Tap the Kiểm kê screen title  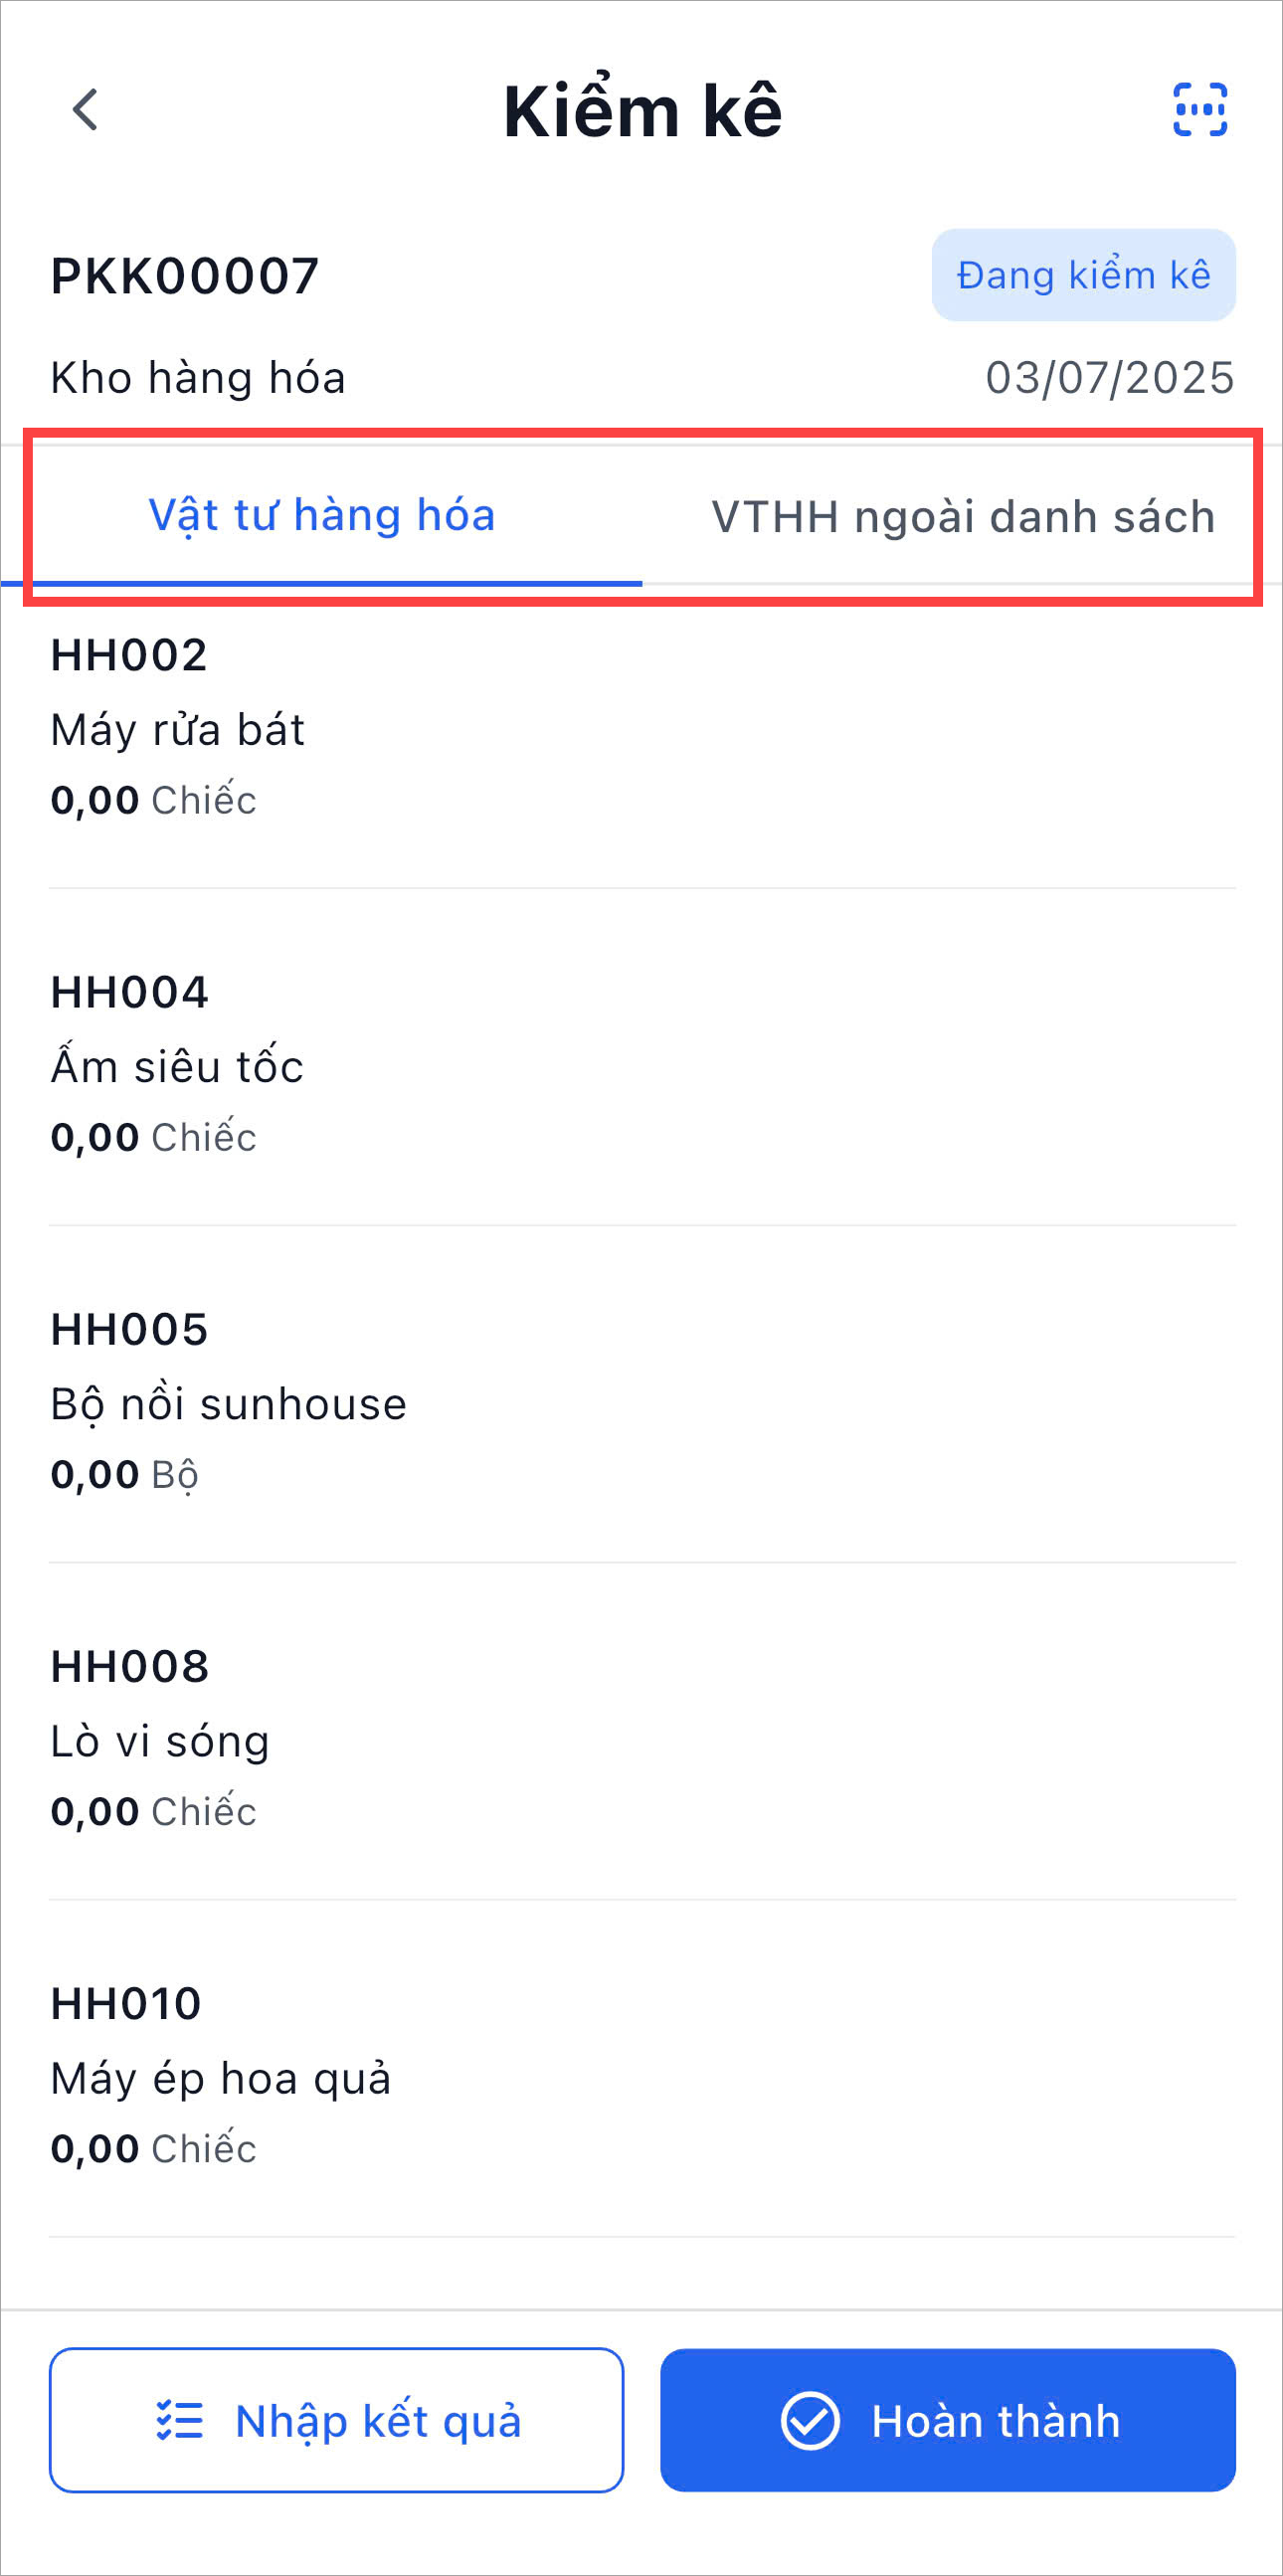point(642,110)
